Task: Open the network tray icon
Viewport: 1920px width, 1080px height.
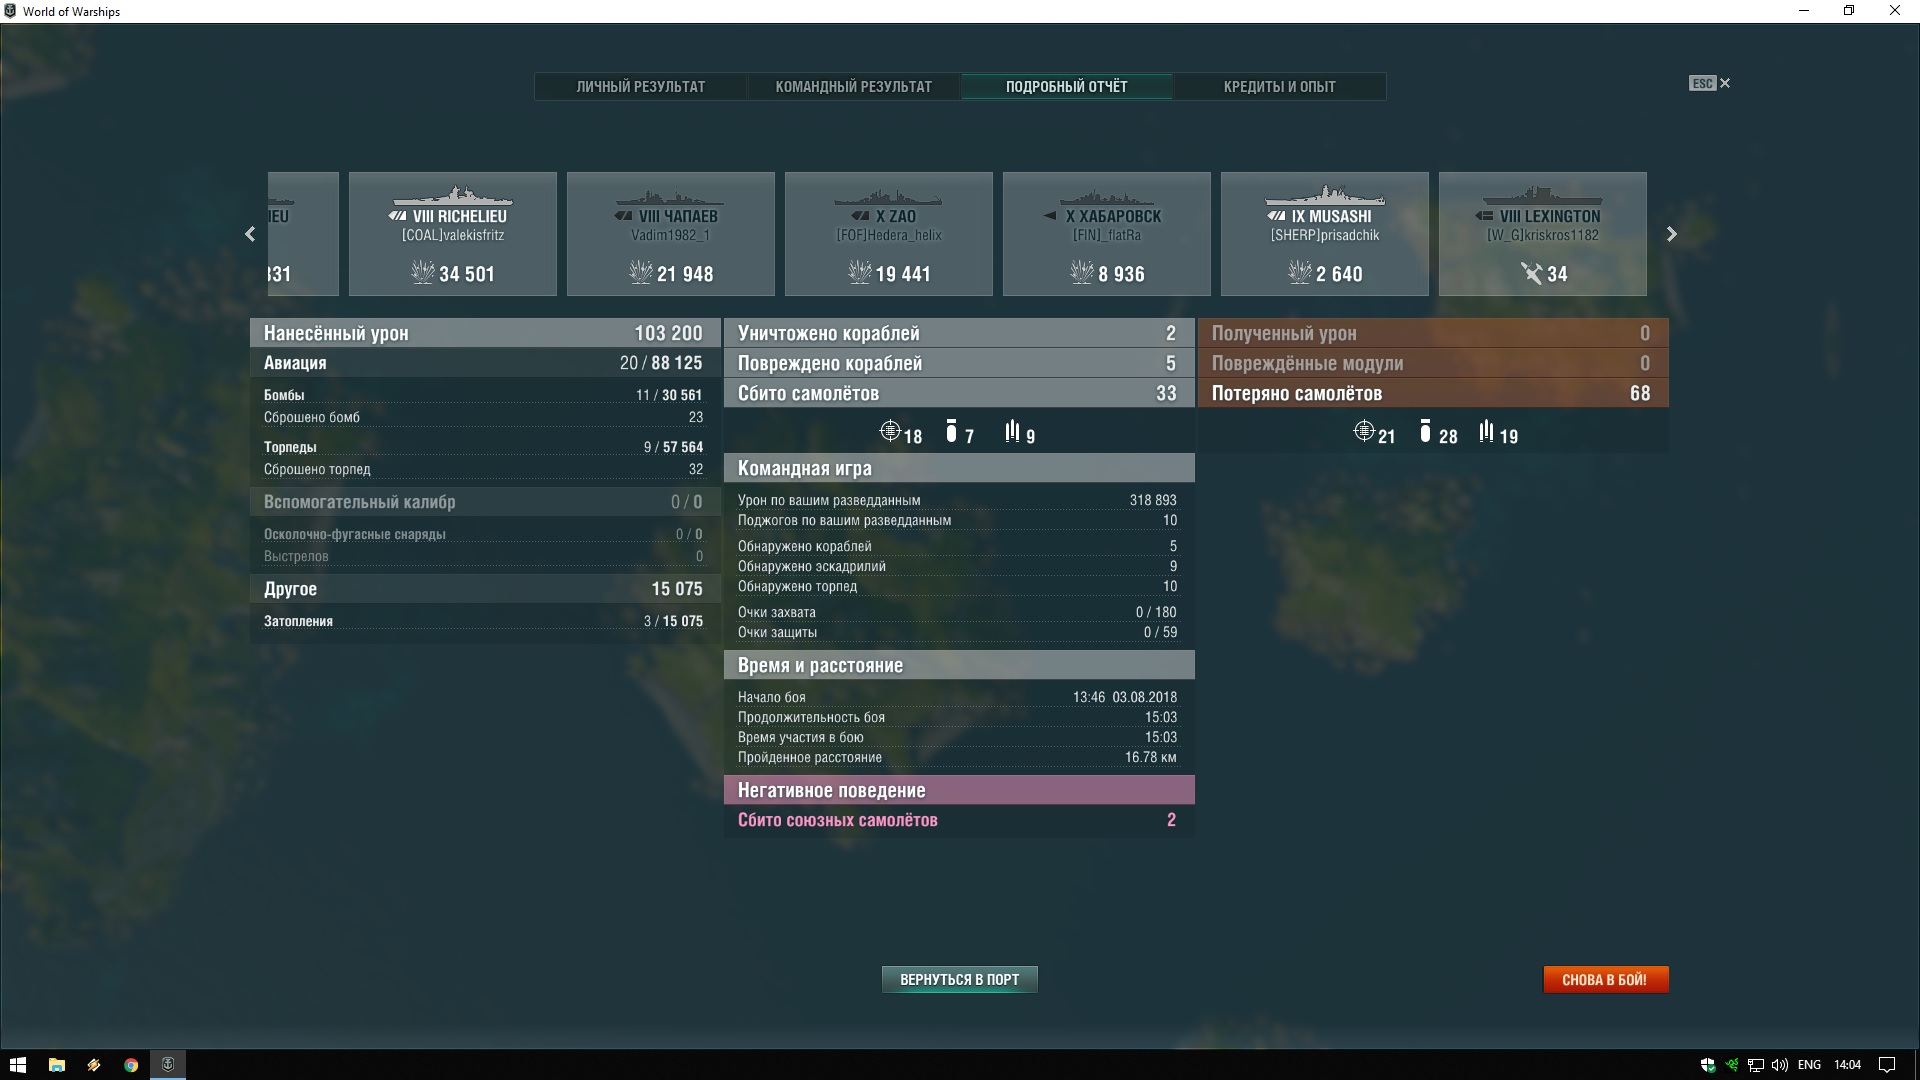Action: [x=1756, y=1065]
